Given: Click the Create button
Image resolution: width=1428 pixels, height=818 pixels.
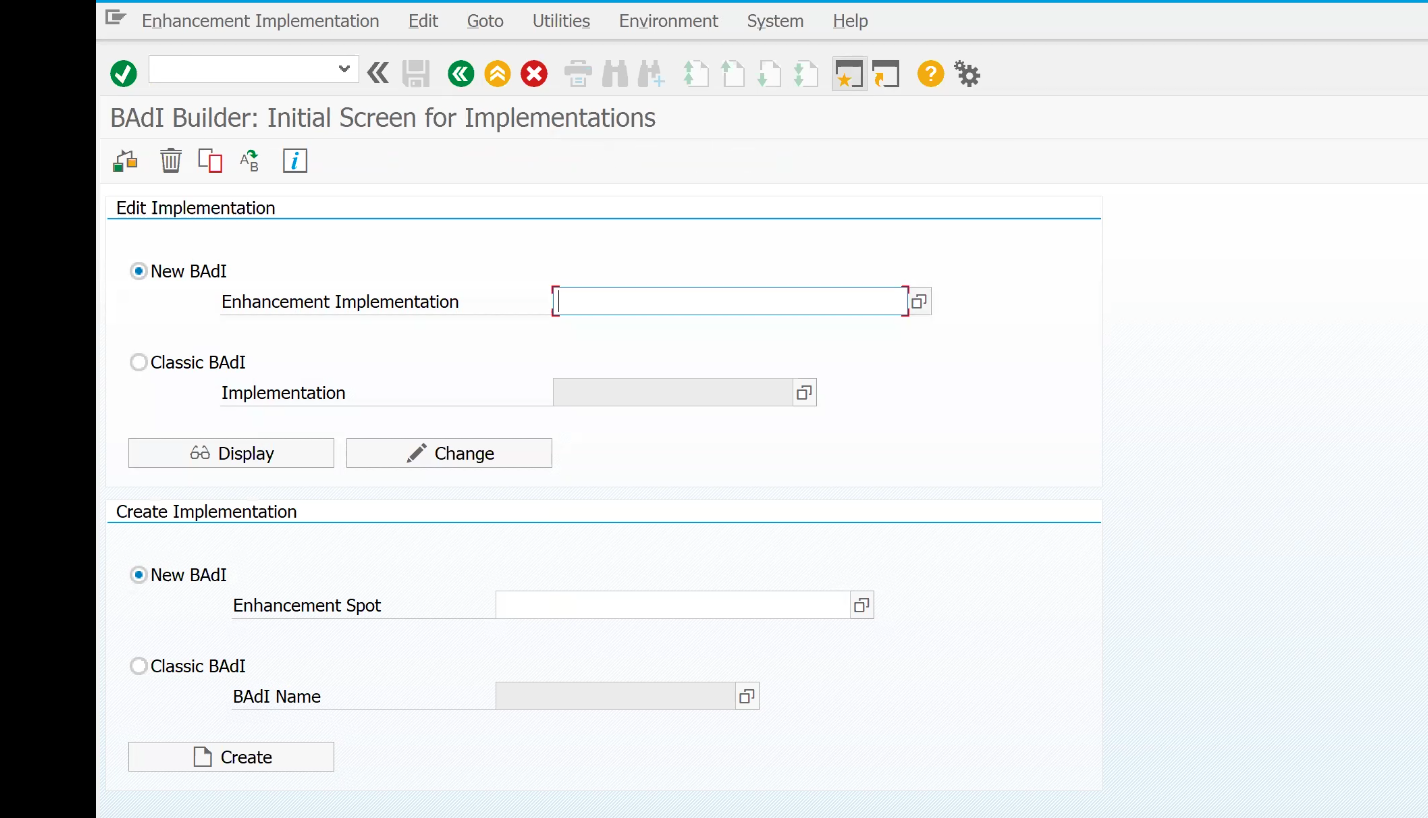Looking at the screenshot, I should 231,757.
